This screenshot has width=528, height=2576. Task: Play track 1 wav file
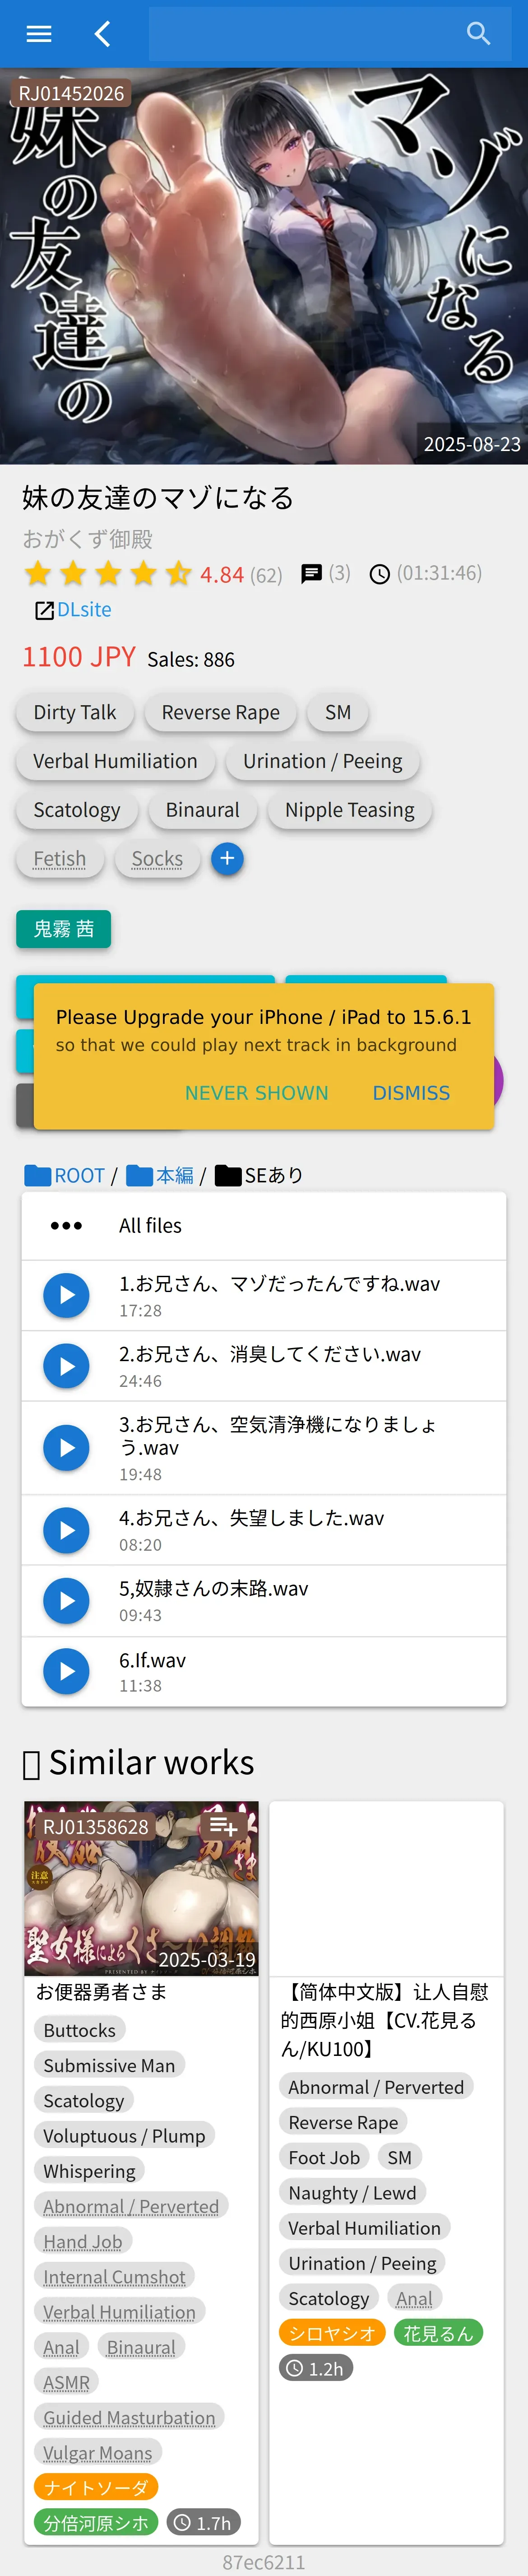pyautogui.click(x=66, y=1295)
